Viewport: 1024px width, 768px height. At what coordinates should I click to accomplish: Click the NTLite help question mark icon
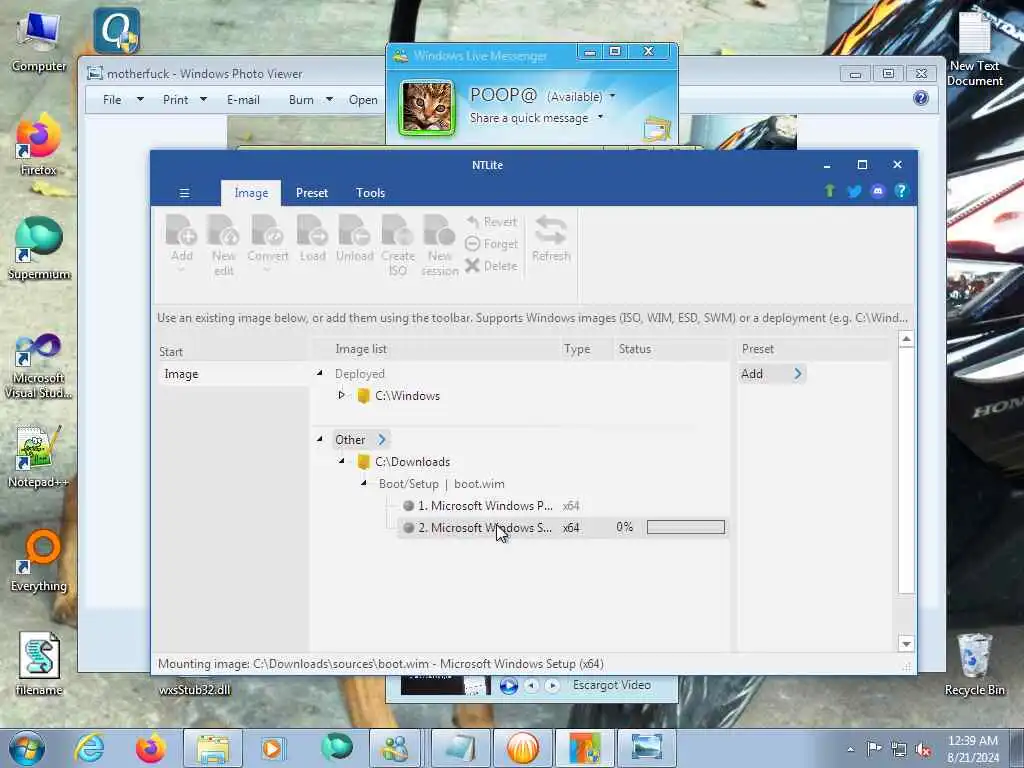pos(901,191)
